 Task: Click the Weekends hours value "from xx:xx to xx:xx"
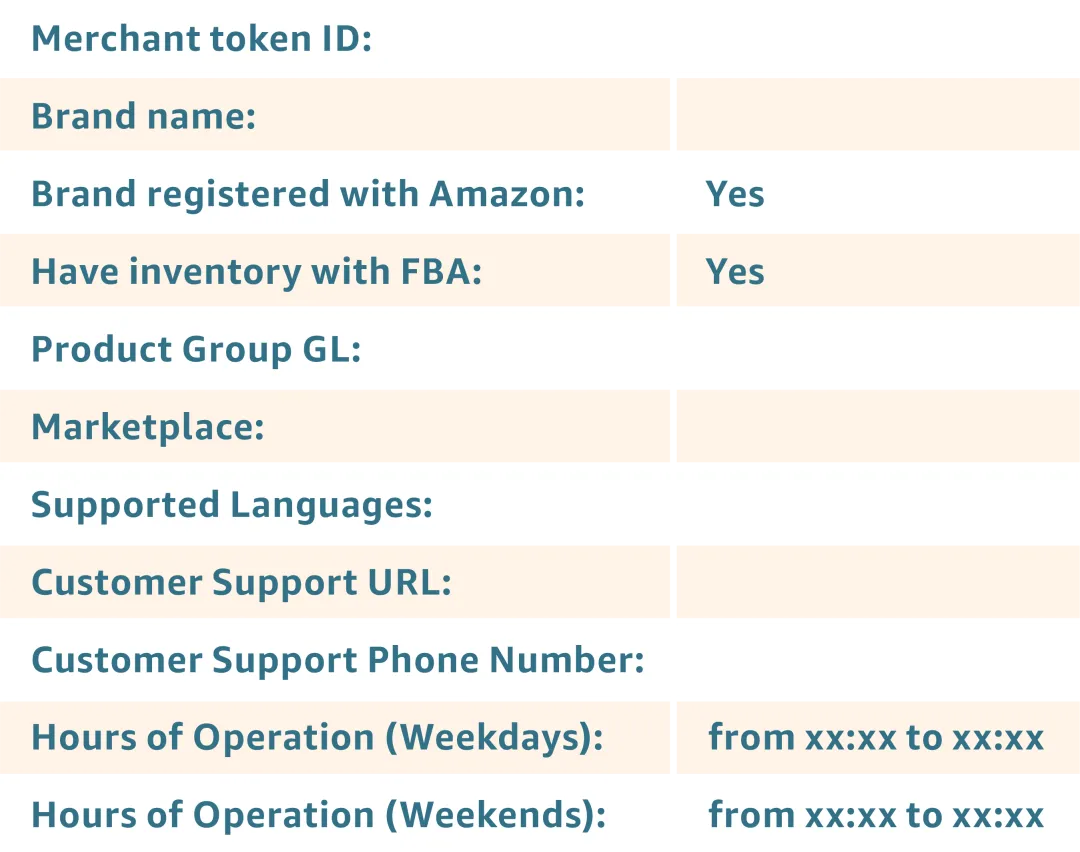pos(876,815)
